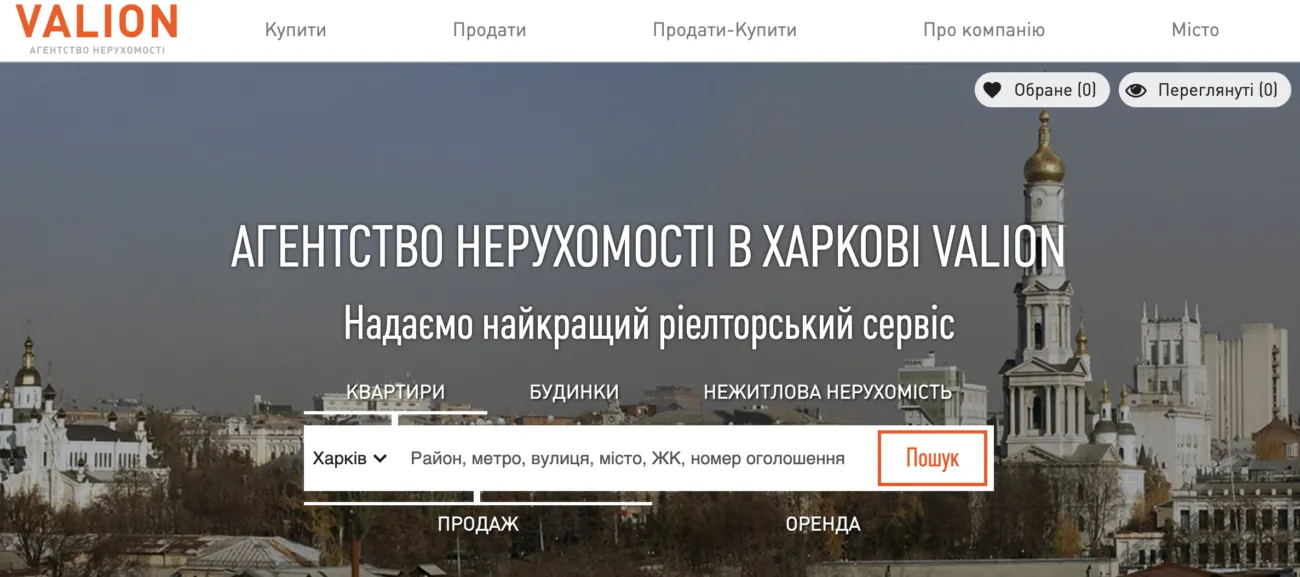Screen dimensions: 1300x577
Task: Open the Переглянуті (0) viewed list
Action: coord(1204,90)
